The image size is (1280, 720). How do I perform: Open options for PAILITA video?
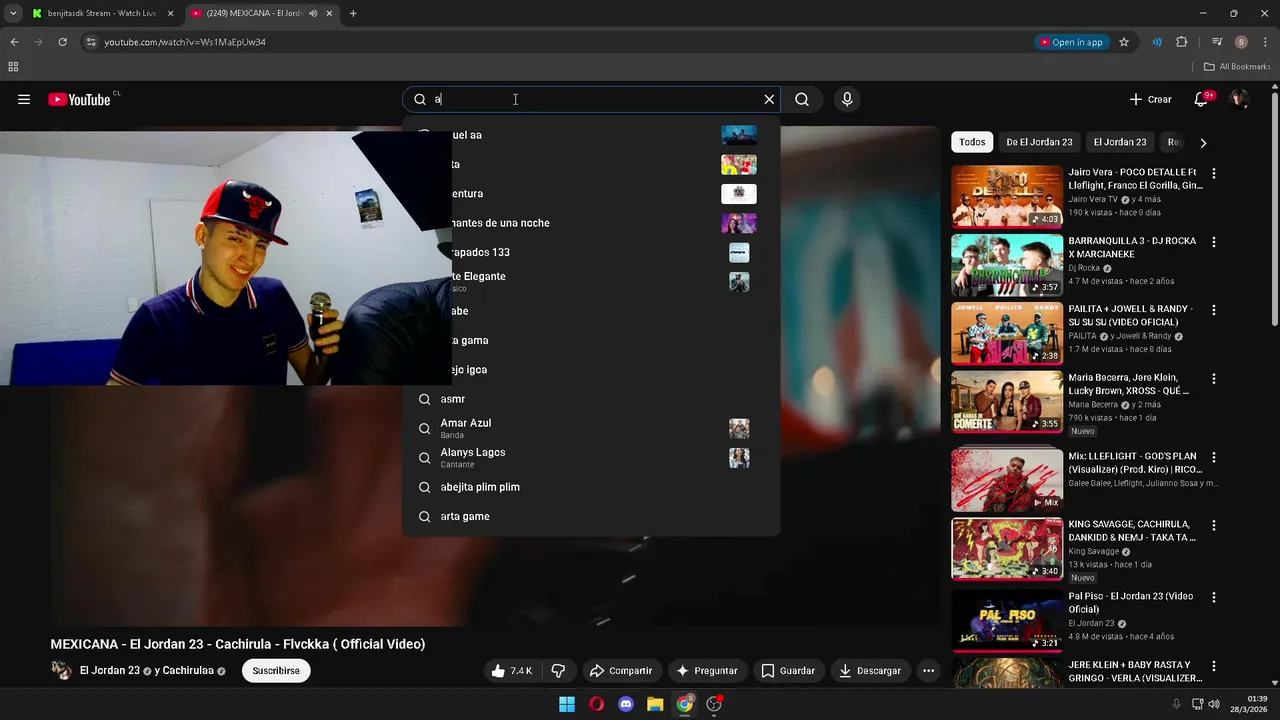click(x=1214, y=310)
